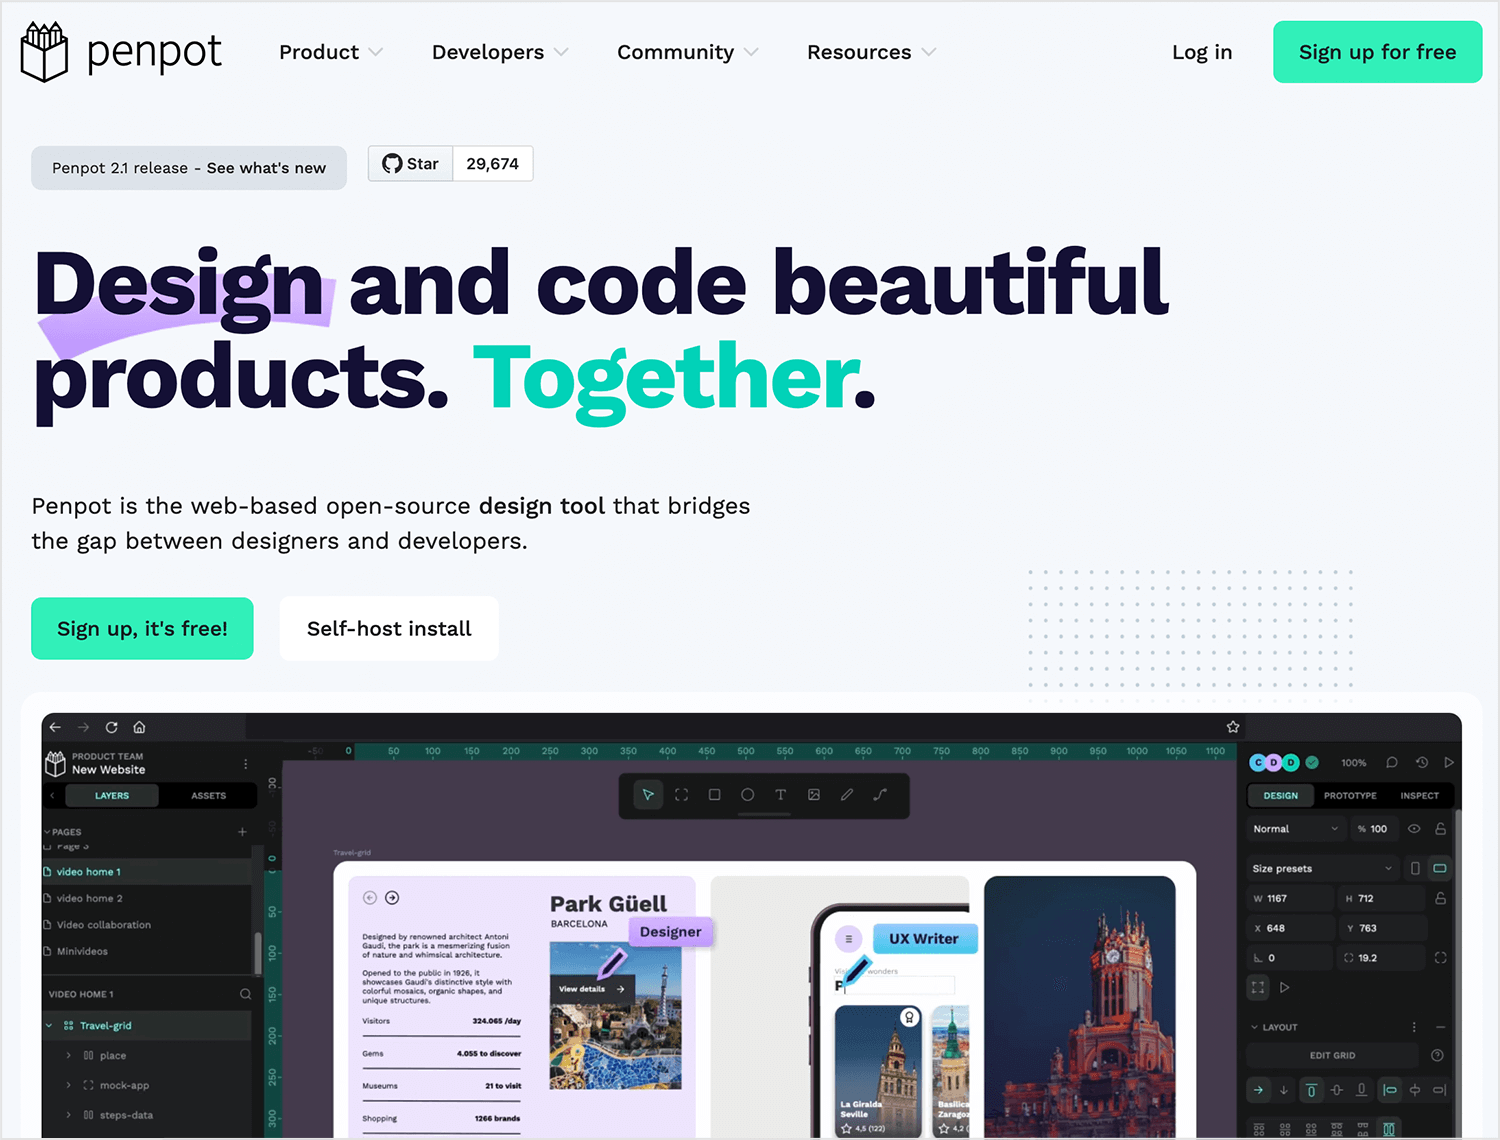Select the Board tool
Viewport: 1500px width, 1140px height.
681,795
